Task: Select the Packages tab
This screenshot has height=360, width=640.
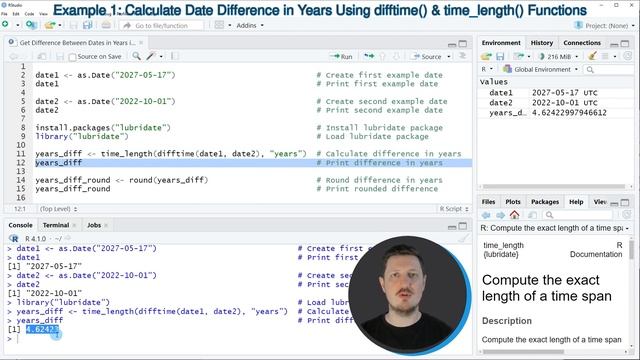Action: tap(545, 202)
